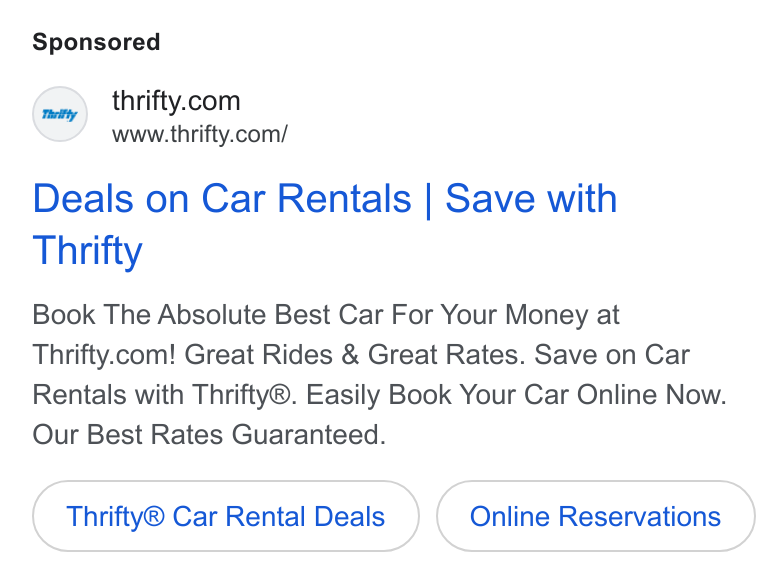760x584 pixels.
Task: Open the thrifty.com site name
Action: (x=176, y=101)
